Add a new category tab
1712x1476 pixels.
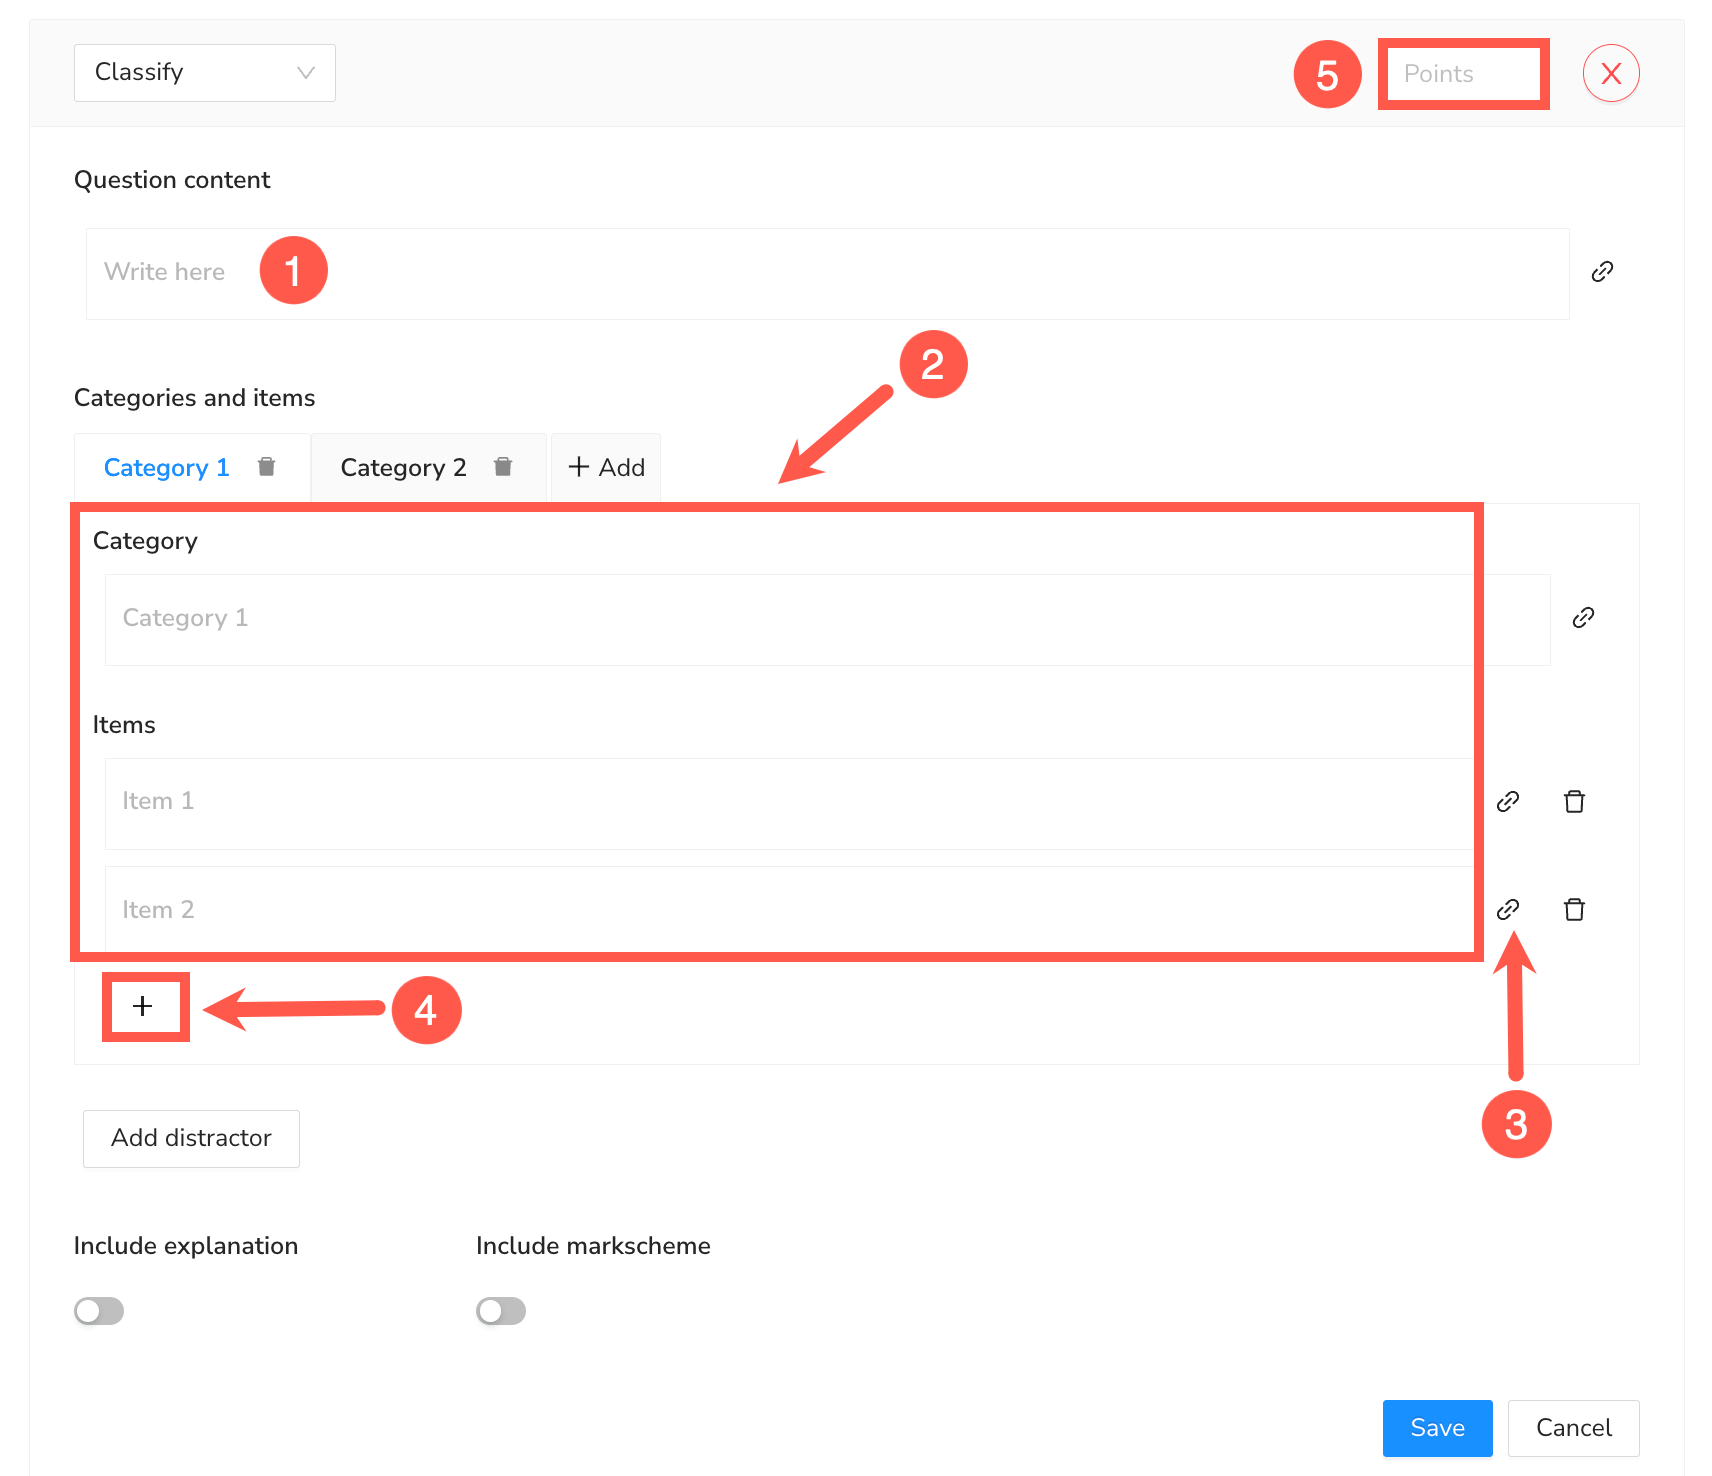(x=606, y=468)
